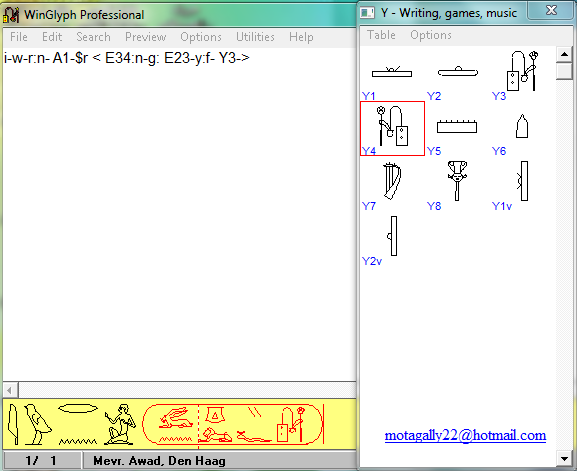Click scroll down arrow in sign table

(x=564, y=458)
